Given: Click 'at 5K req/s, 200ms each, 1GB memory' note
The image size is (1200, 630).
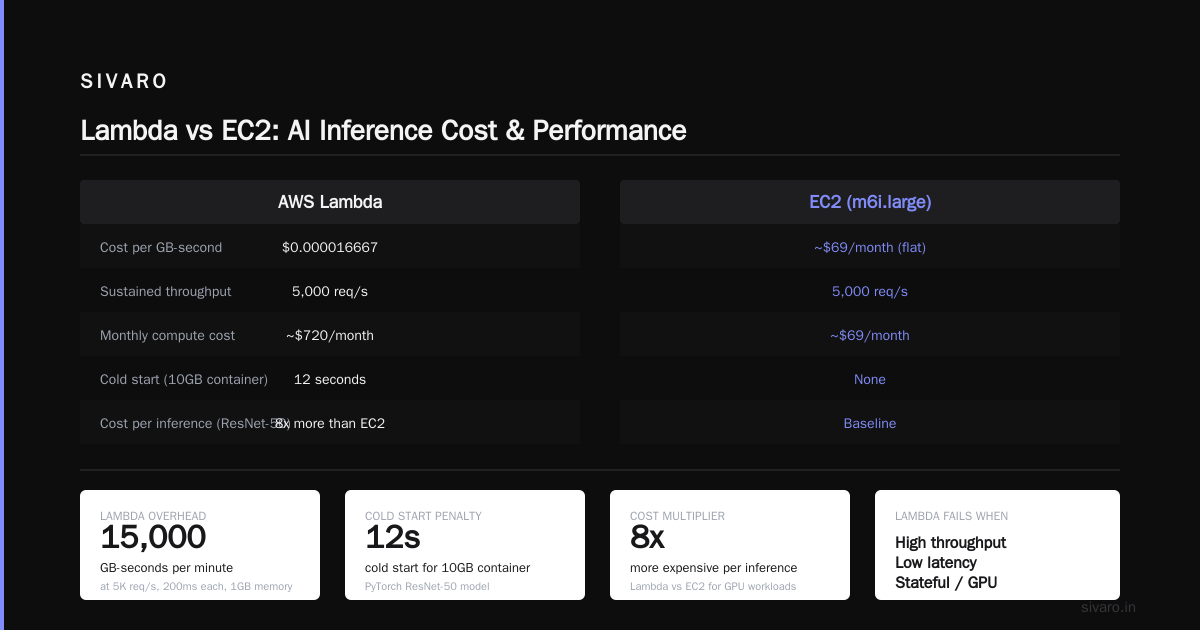Looking at the screenshot, I should click(196, 586).
